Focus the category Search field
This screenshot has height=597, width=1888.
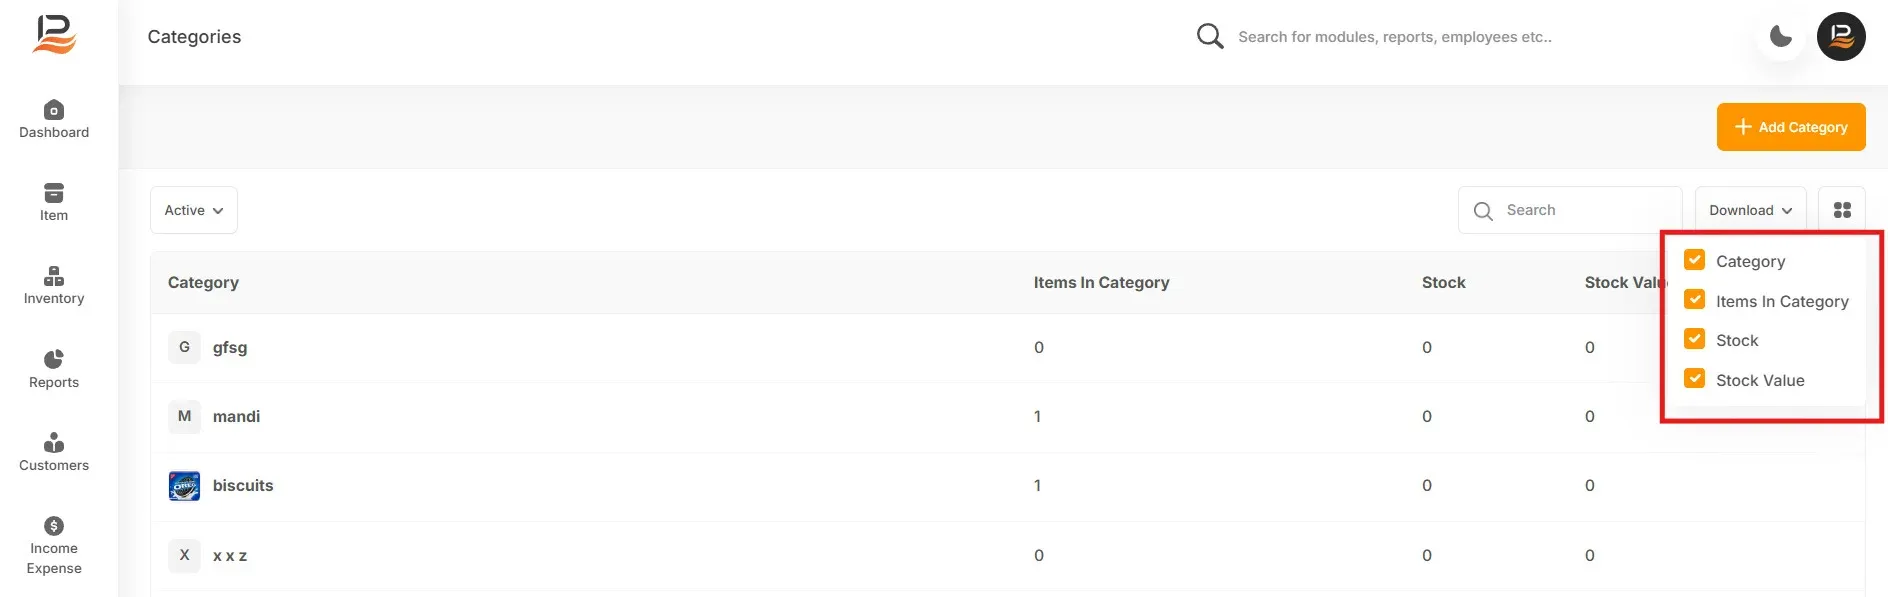[x=1570, y=210]
